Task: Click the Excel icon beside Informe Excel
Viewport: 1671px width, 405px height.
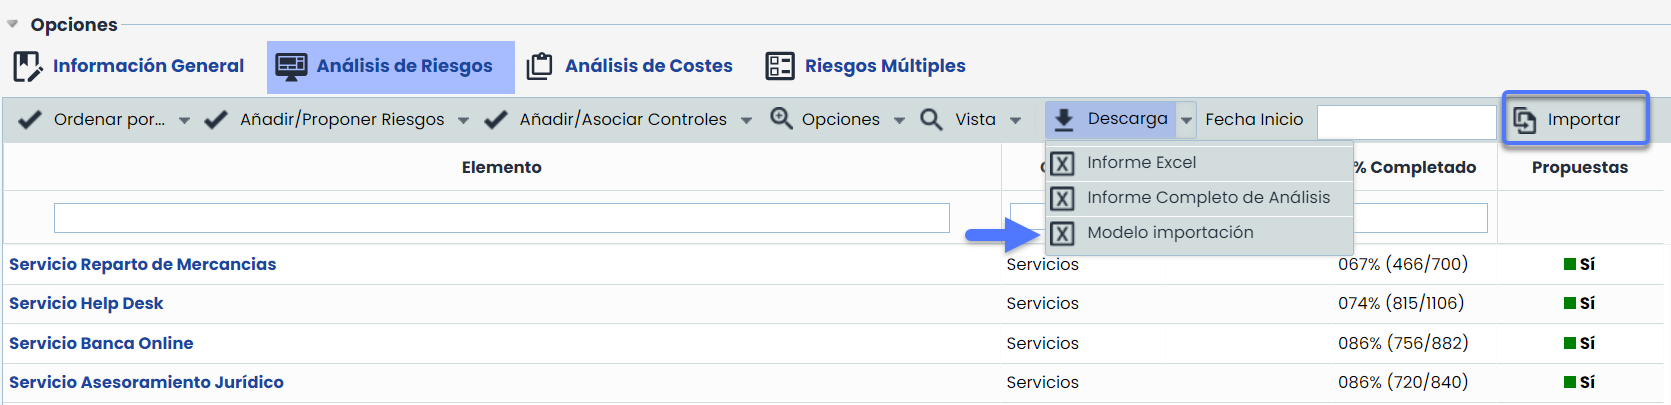Action: tap(1062, 163)
